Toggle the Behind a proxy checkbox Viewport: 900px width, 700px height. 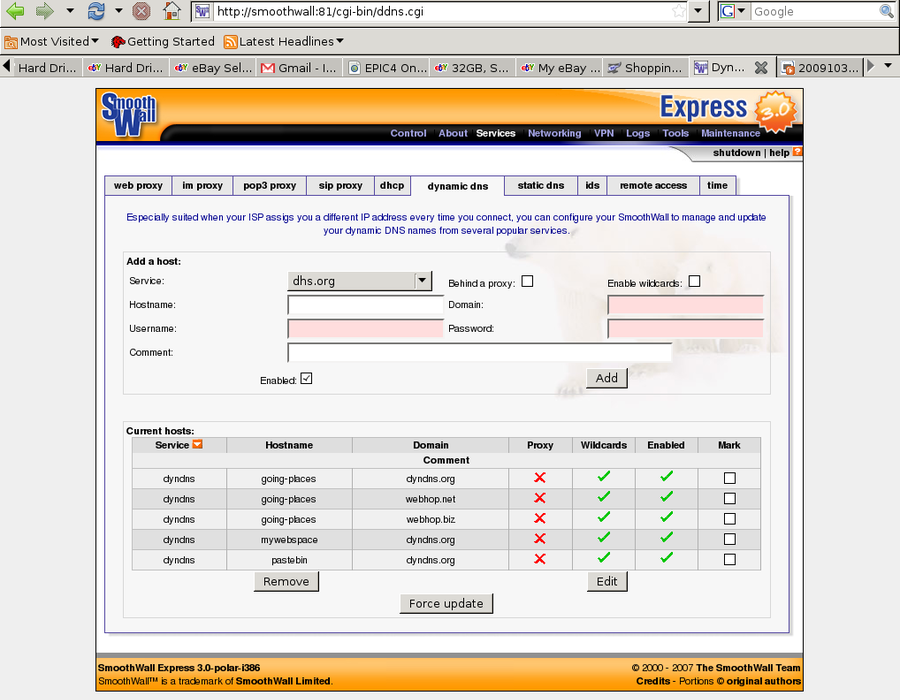[x=527, y=281]
